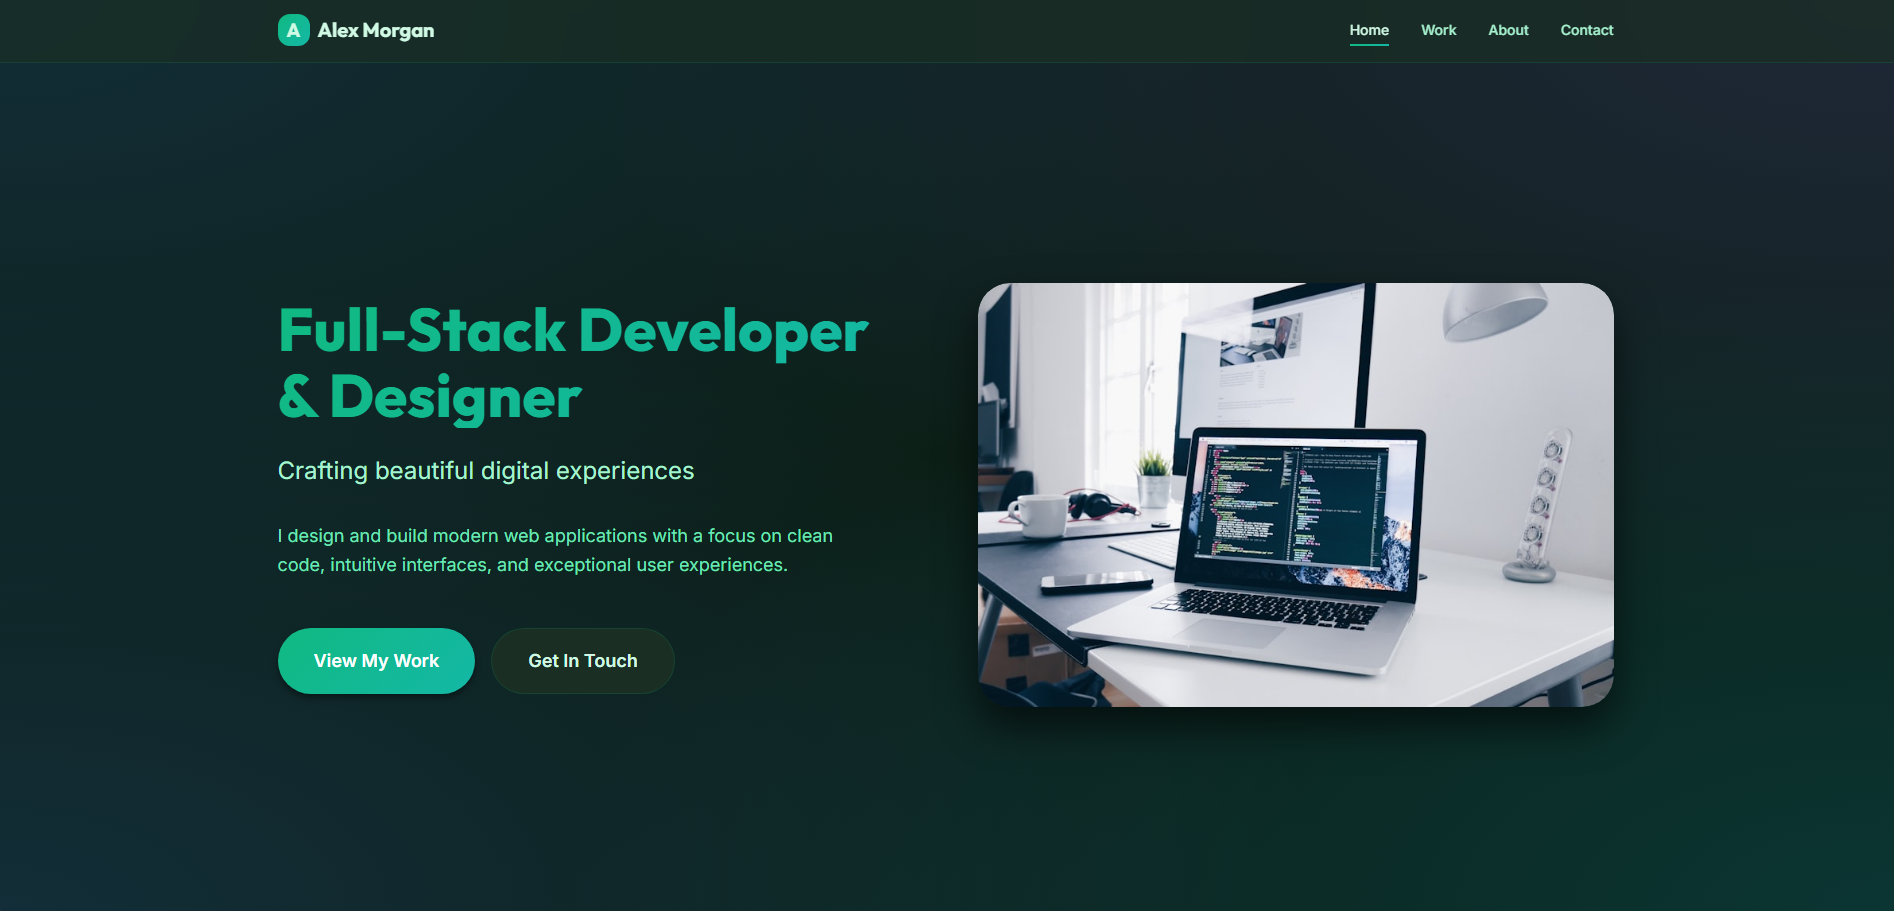Open the Contact nav link

1586,30
